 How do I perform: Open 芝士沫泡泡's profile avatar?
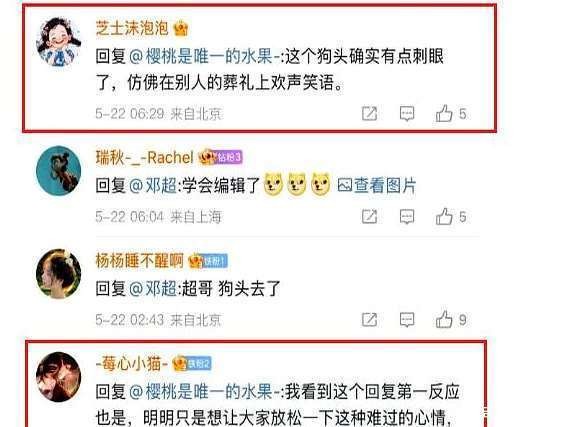point(59,42)
